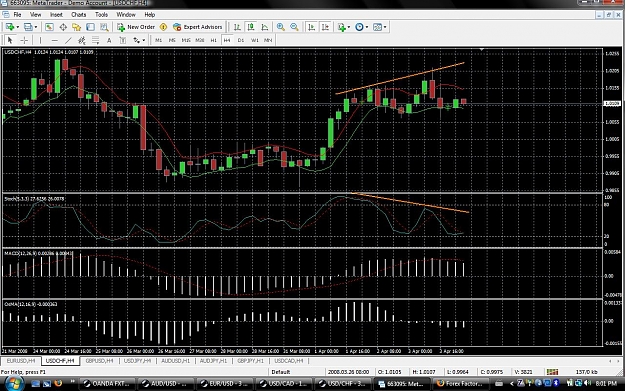Select the Fibonacci retracement tool

click(95, 40)
